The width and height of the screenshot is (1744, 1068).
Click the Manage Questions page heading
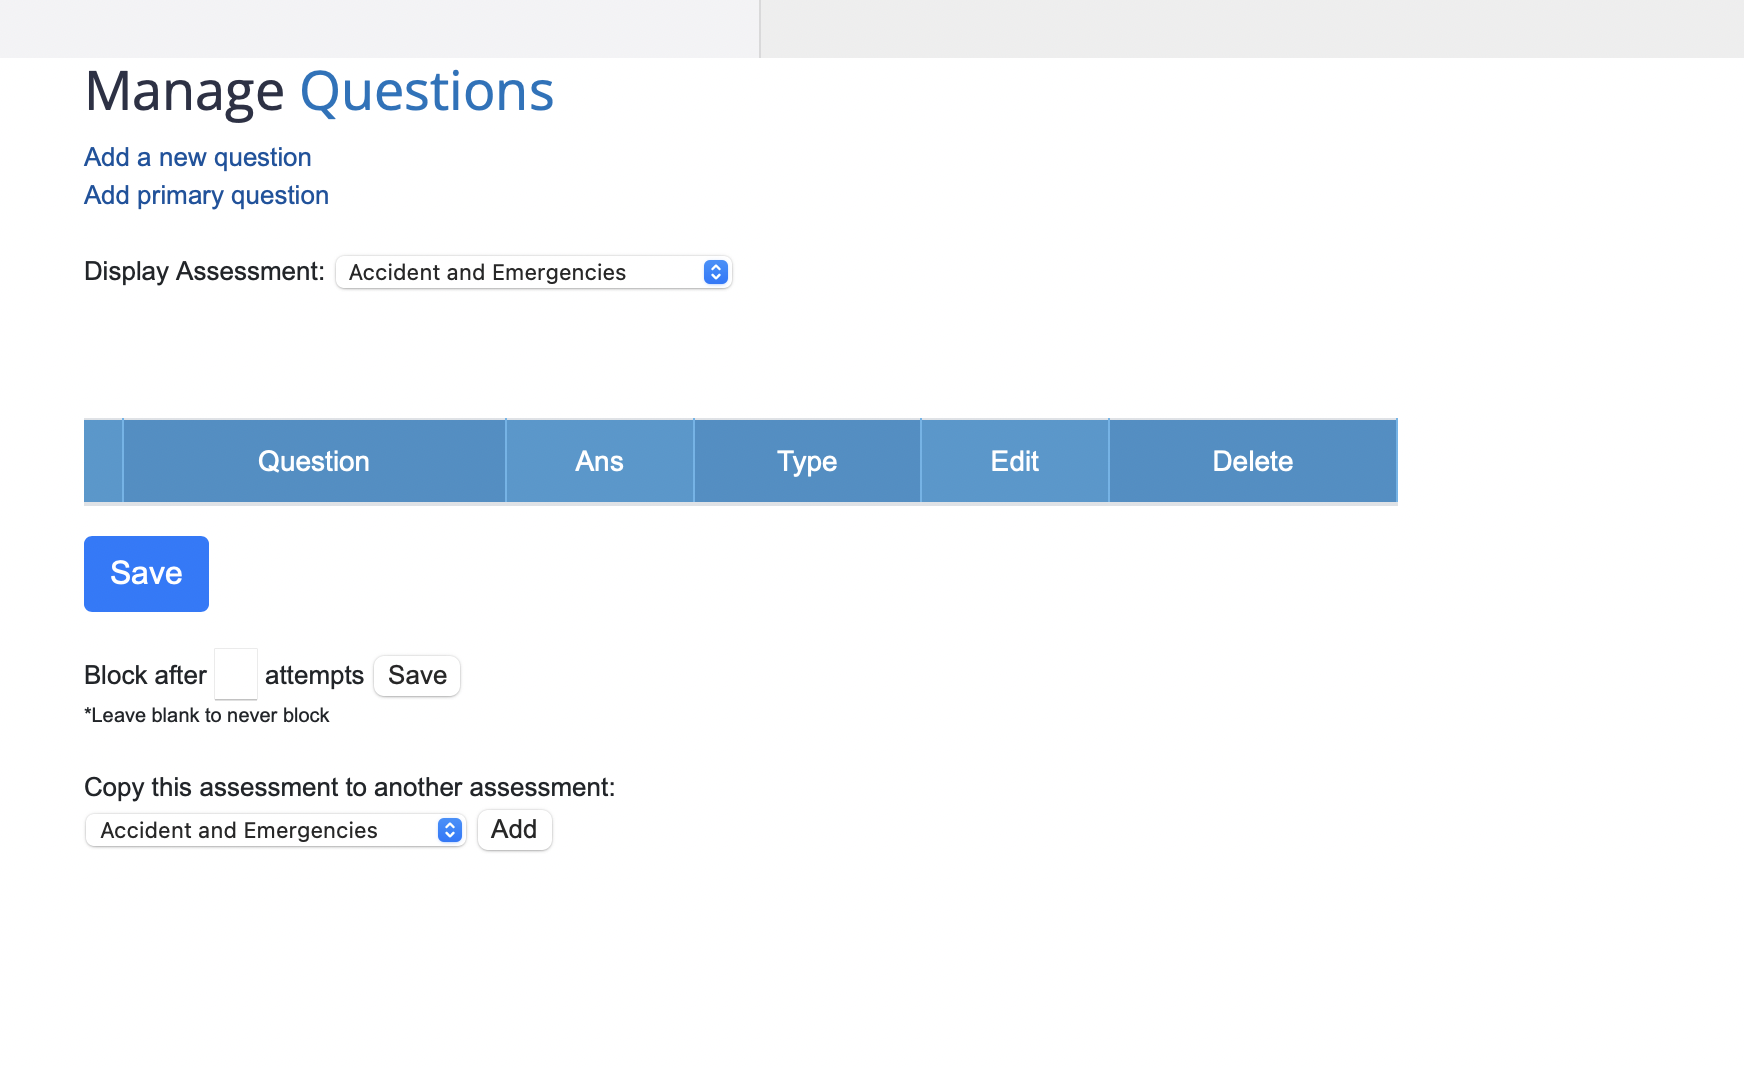coord(319,91)
